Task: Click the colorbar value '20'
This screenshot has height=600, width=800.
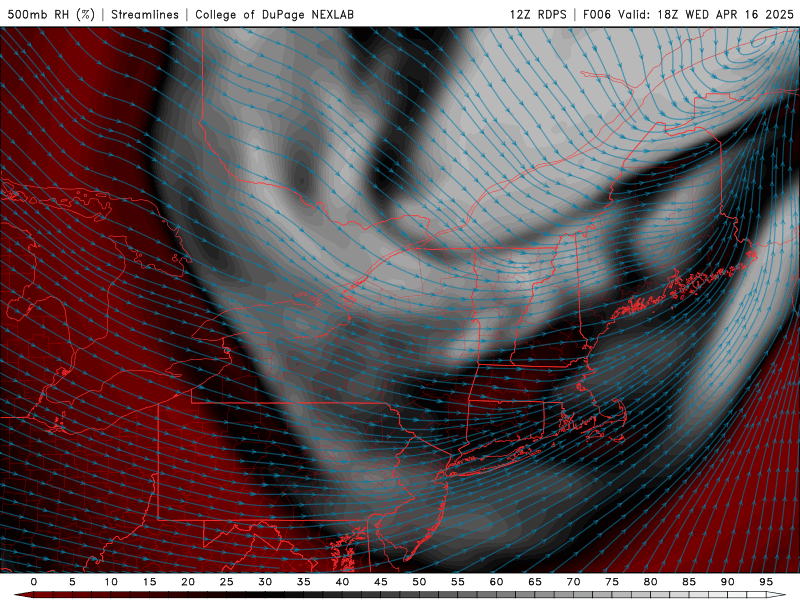Action: coord(188,582)
